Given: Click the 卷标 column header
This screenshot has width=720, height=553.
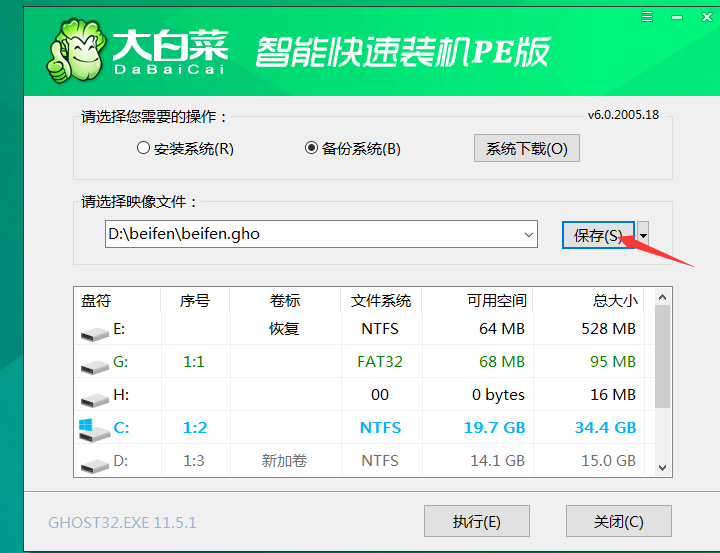Looking at the screenshot, I should click(285, 301).
